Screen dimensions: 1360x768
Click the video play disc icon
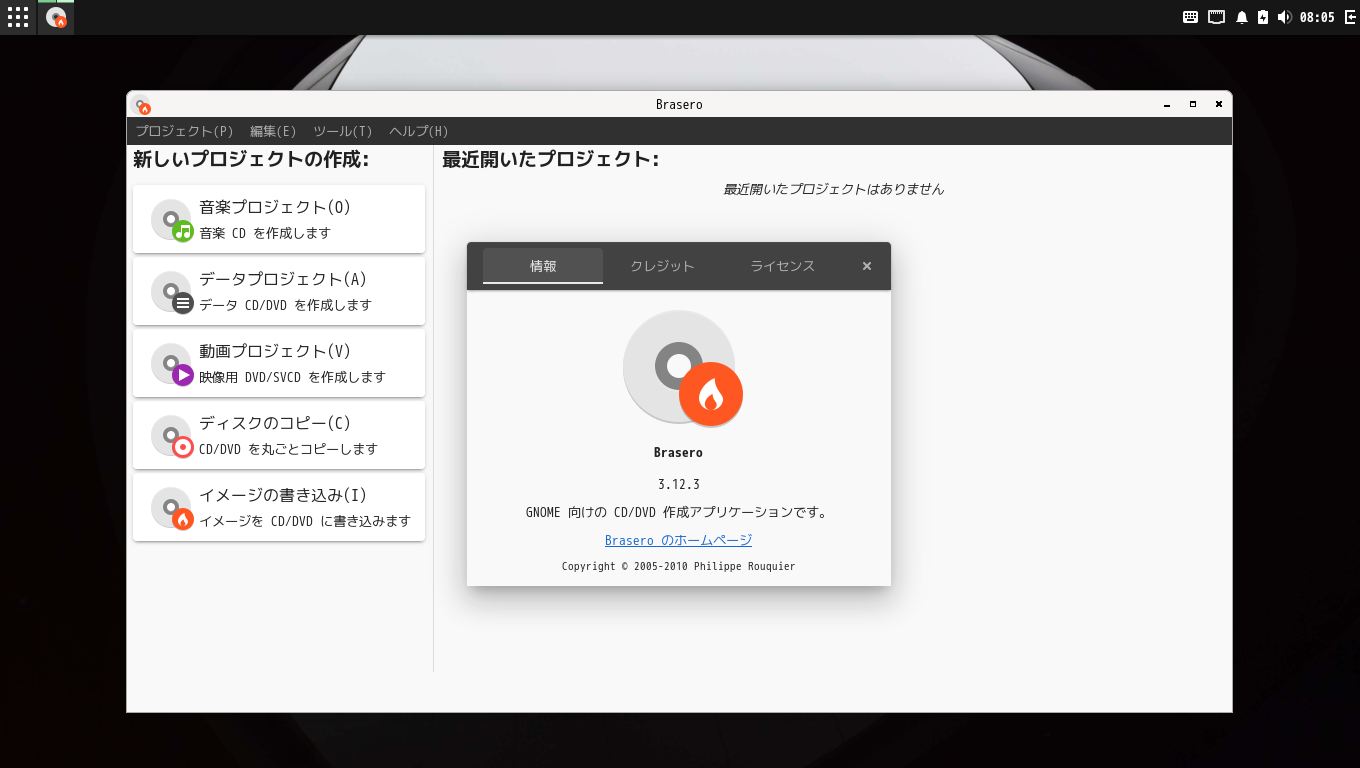(171, 363)
